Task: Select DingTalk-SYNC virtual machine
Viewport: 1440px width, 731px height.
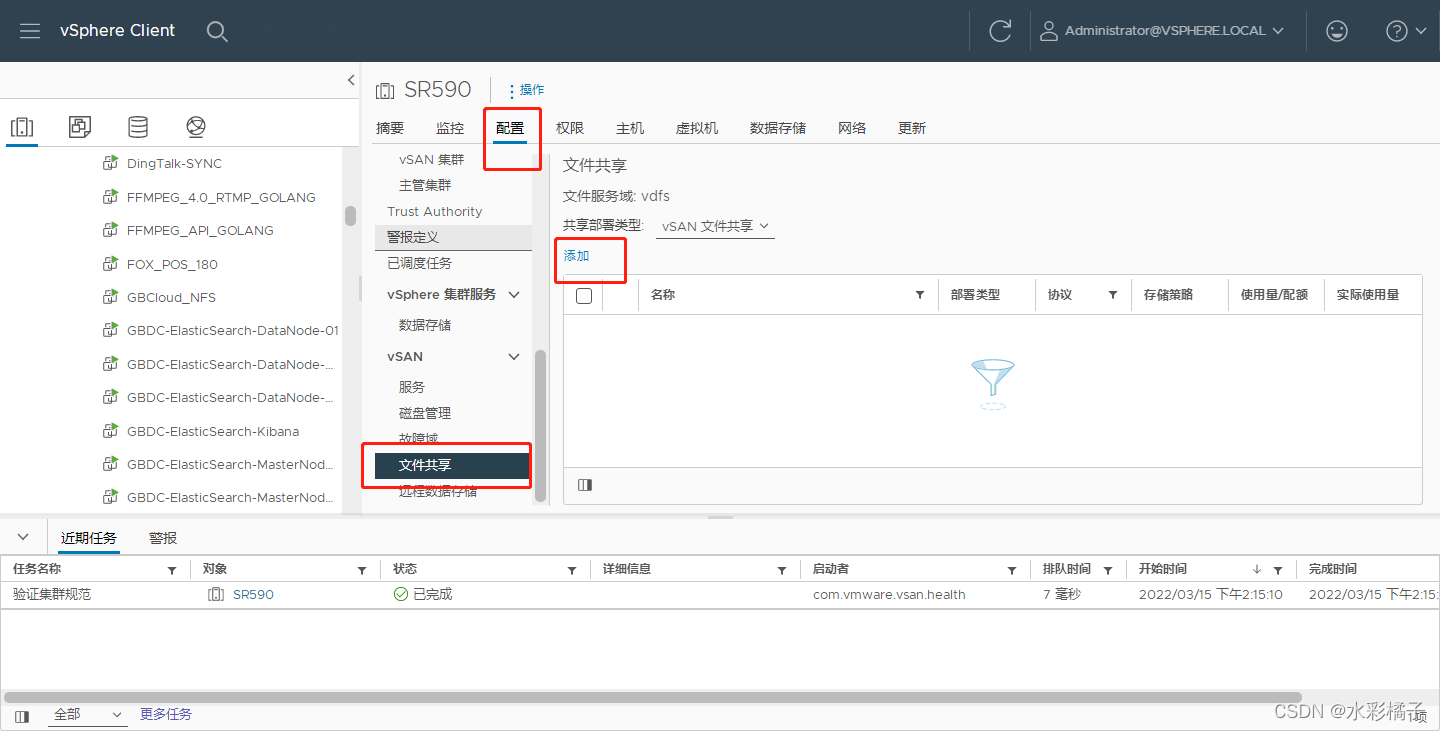Action: [174, 163]
